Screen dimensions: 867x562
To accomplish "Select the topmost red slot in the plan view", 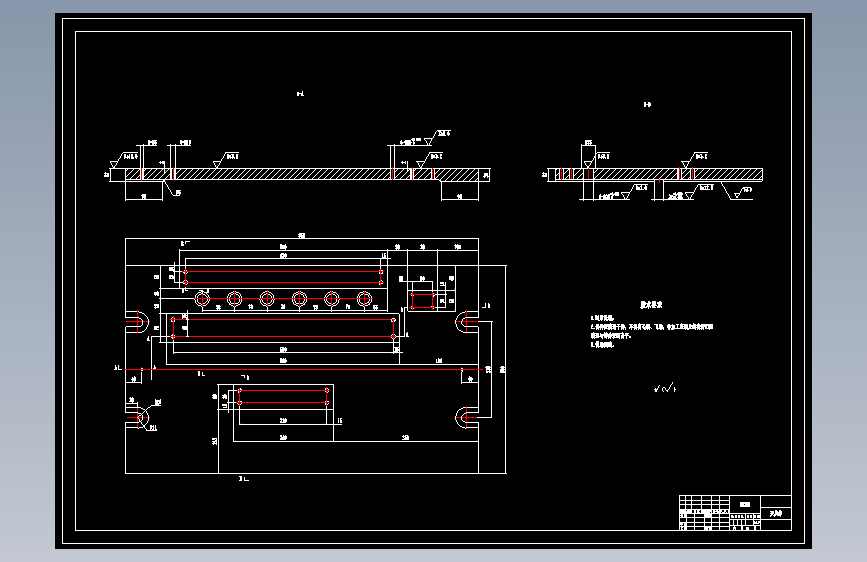I will pos(283,277).
